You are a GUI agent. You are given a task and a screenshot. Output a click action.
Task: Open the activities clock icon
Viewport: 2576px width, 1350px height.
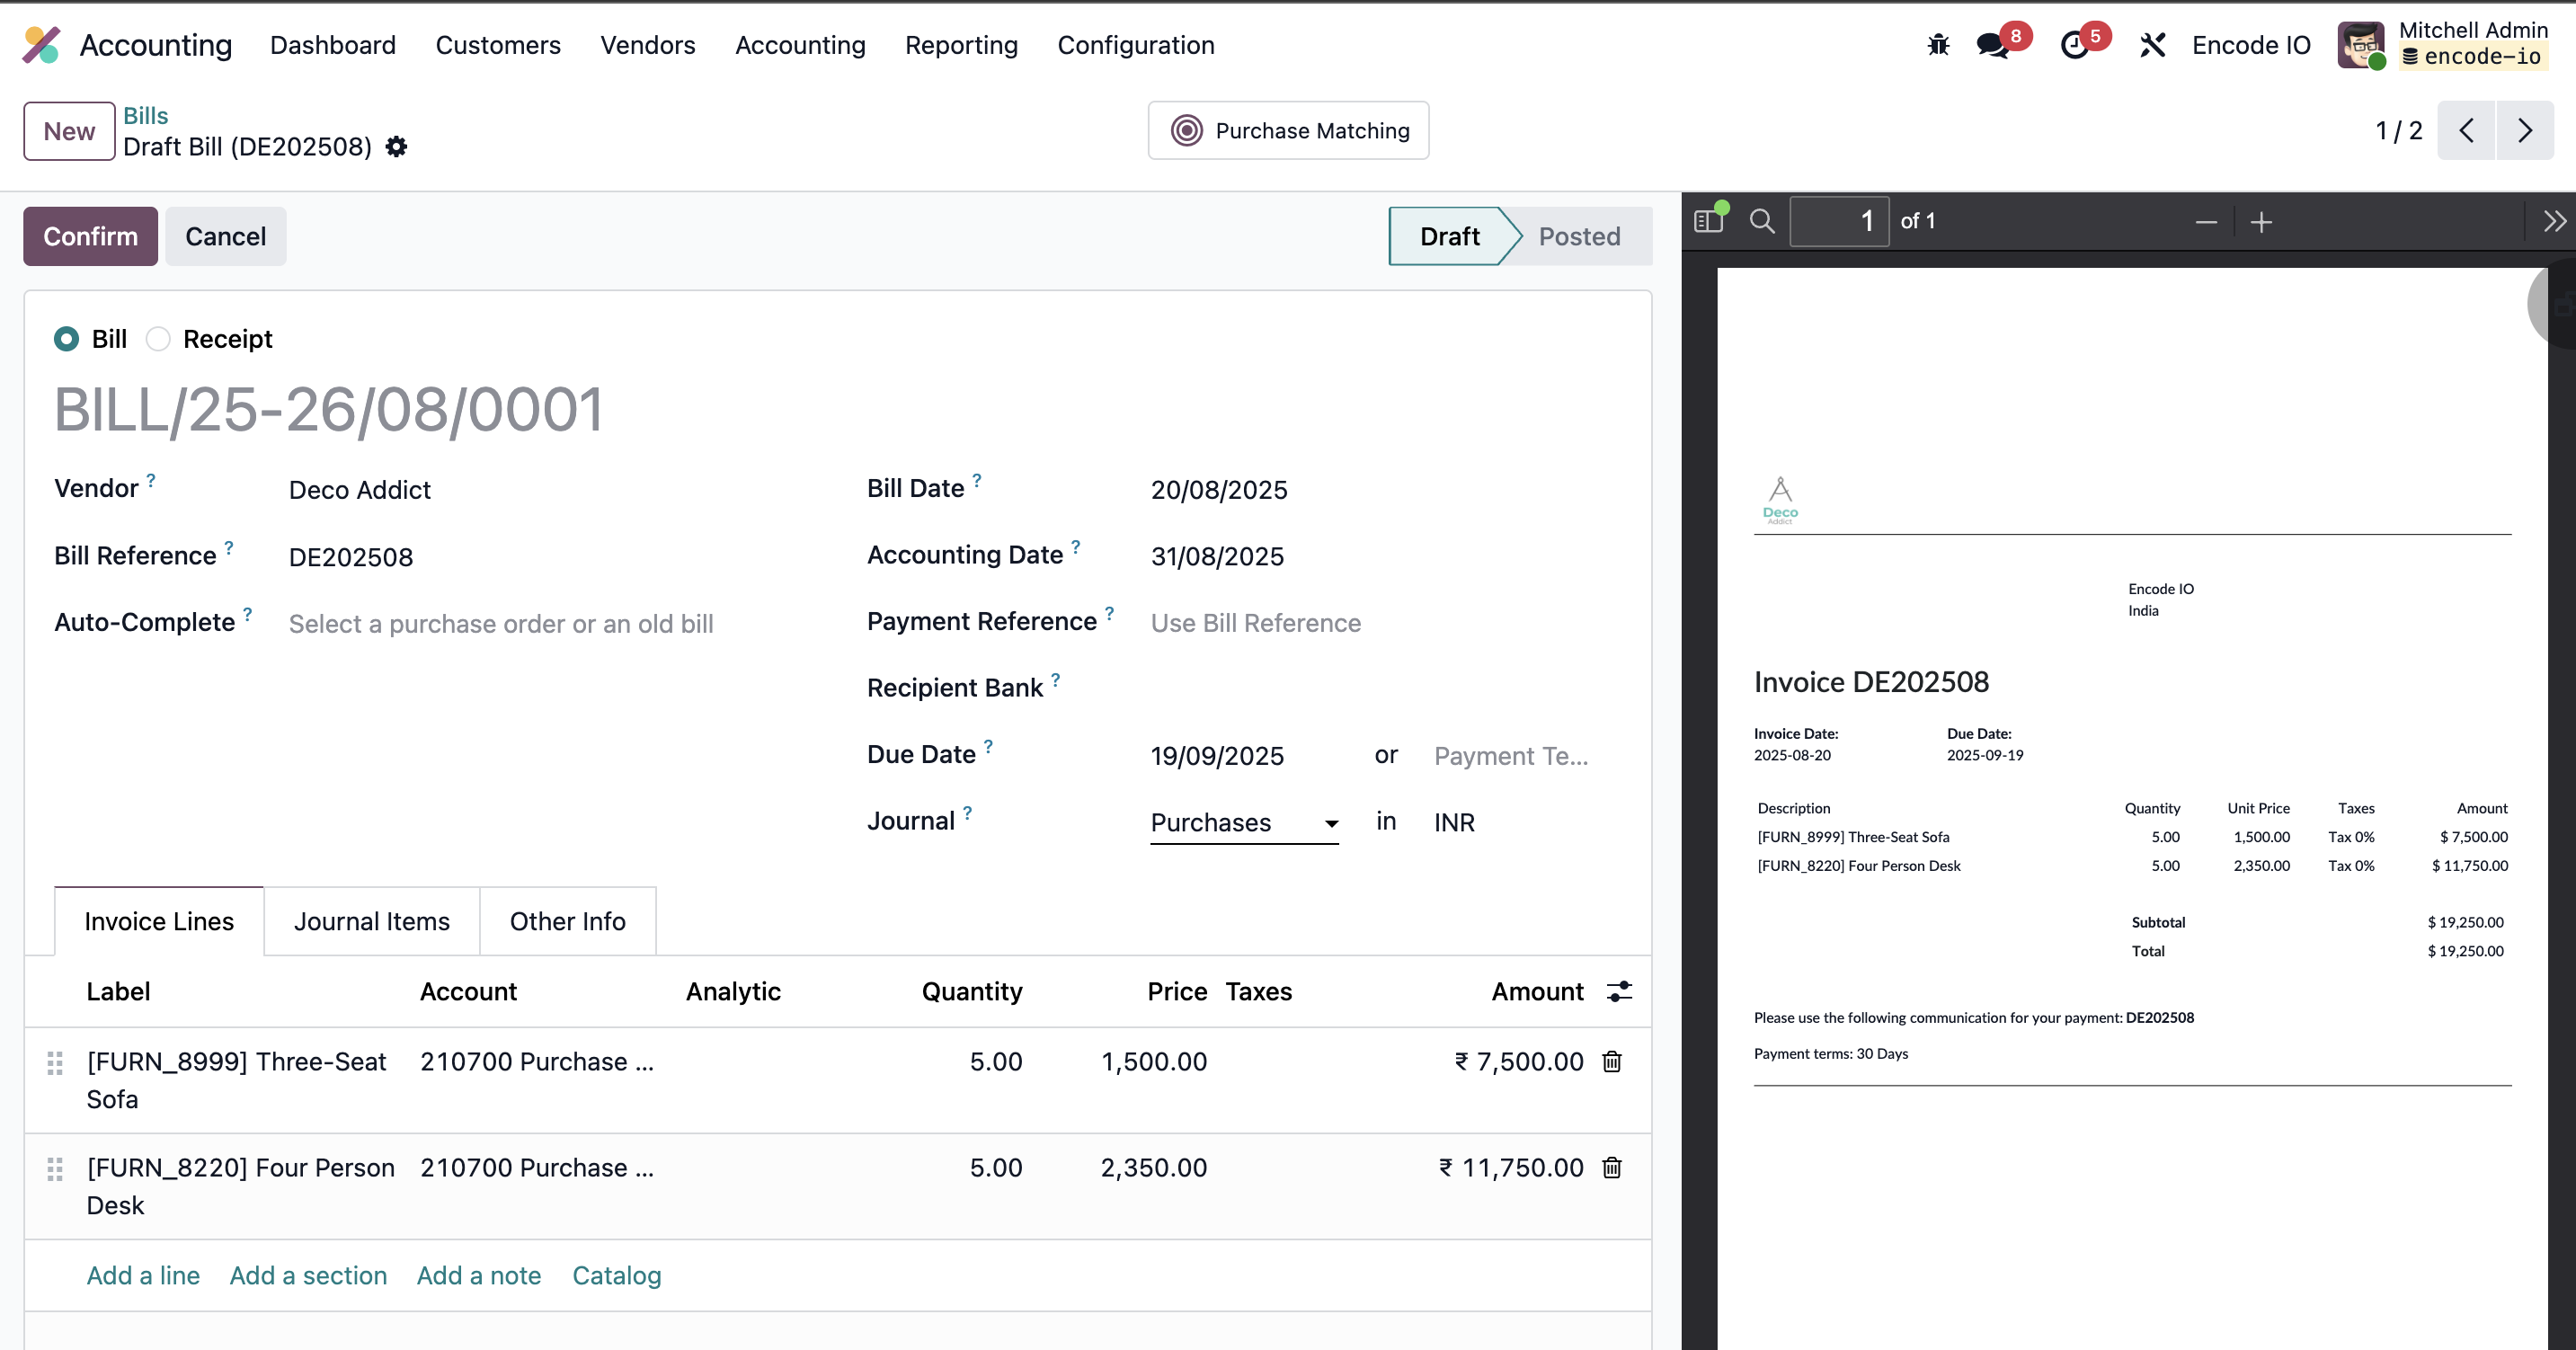[x=2074, y=45]
